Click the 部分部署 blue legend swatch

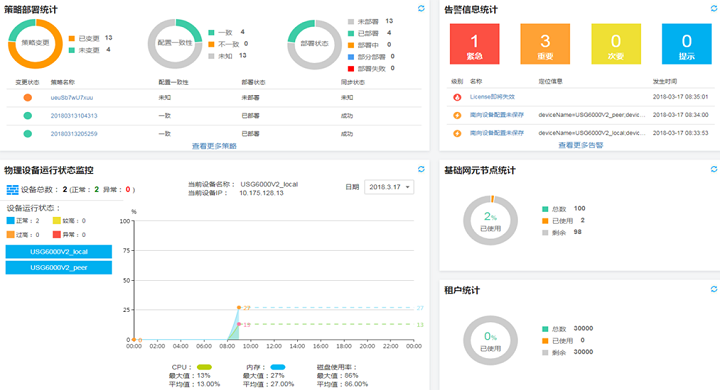click(351, 57)
